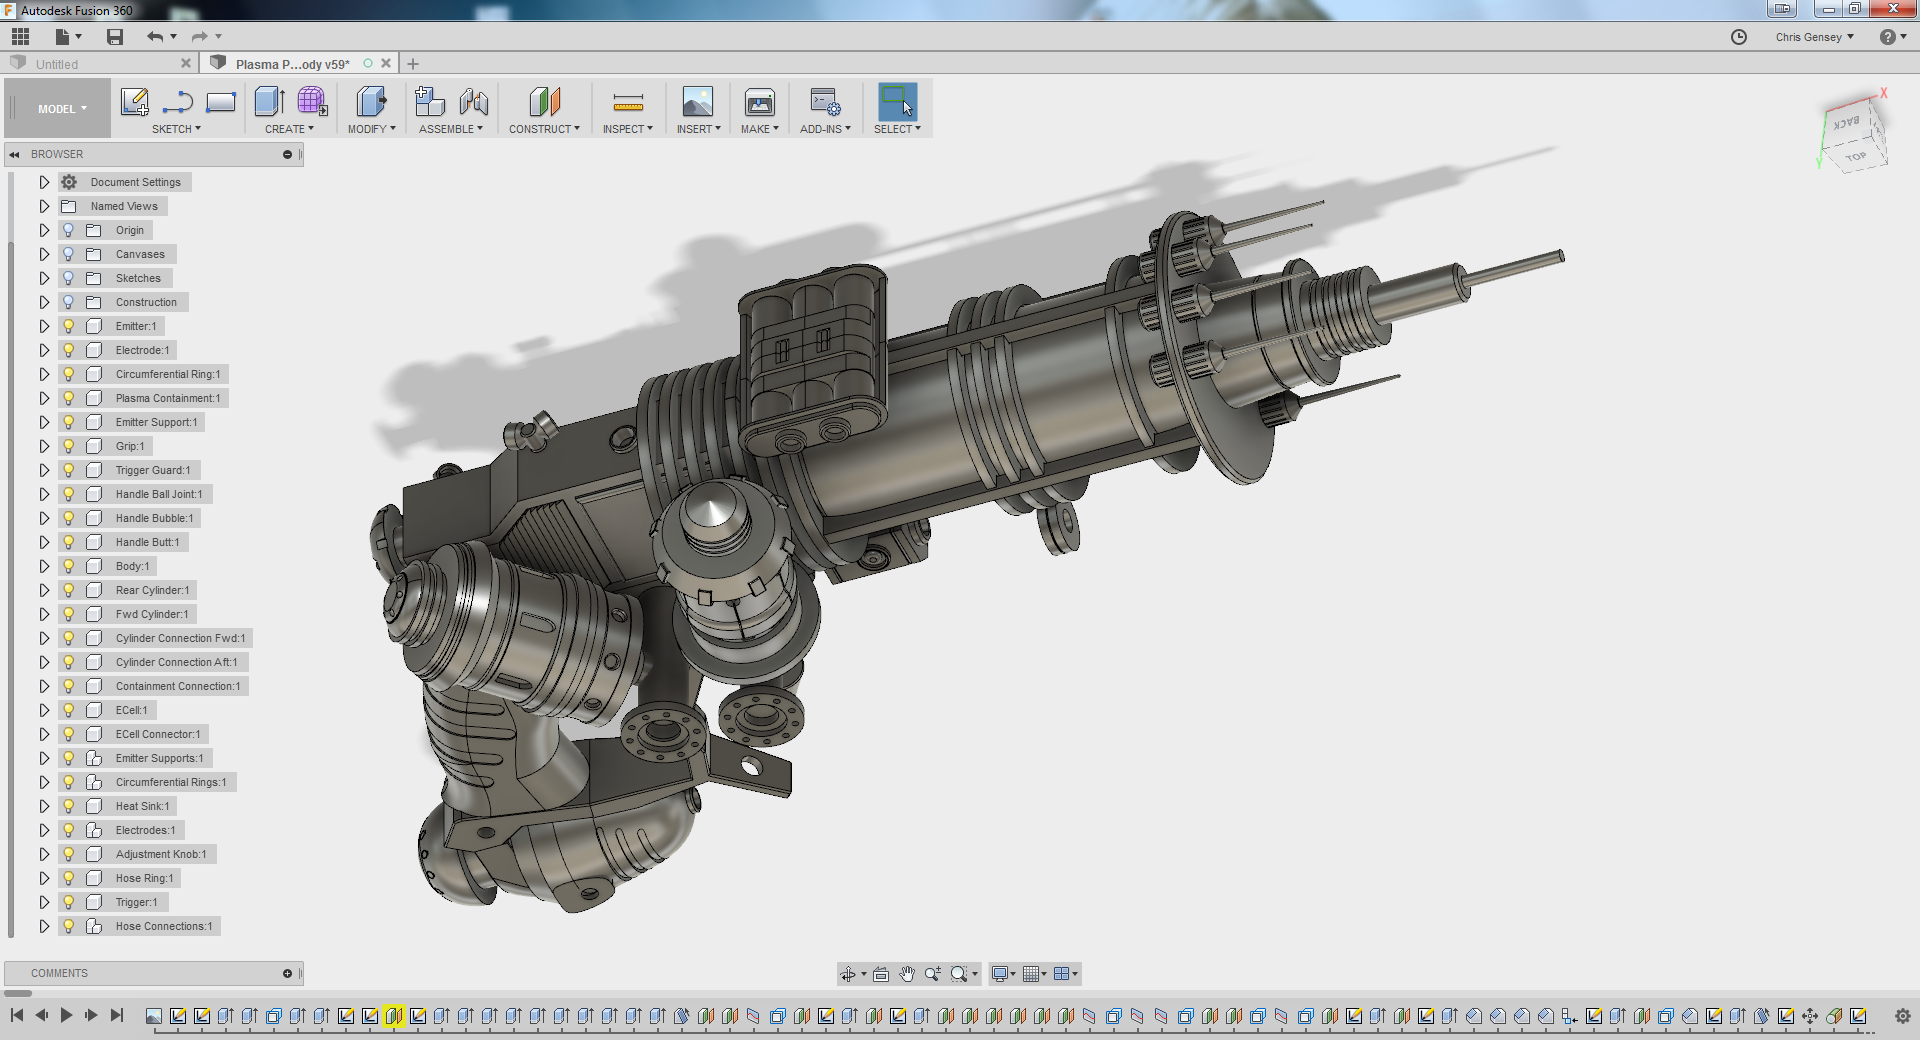Click the Joint icon in Assemble
The width and height of the screenshot is (1920, 1041).
coord(474,102)
